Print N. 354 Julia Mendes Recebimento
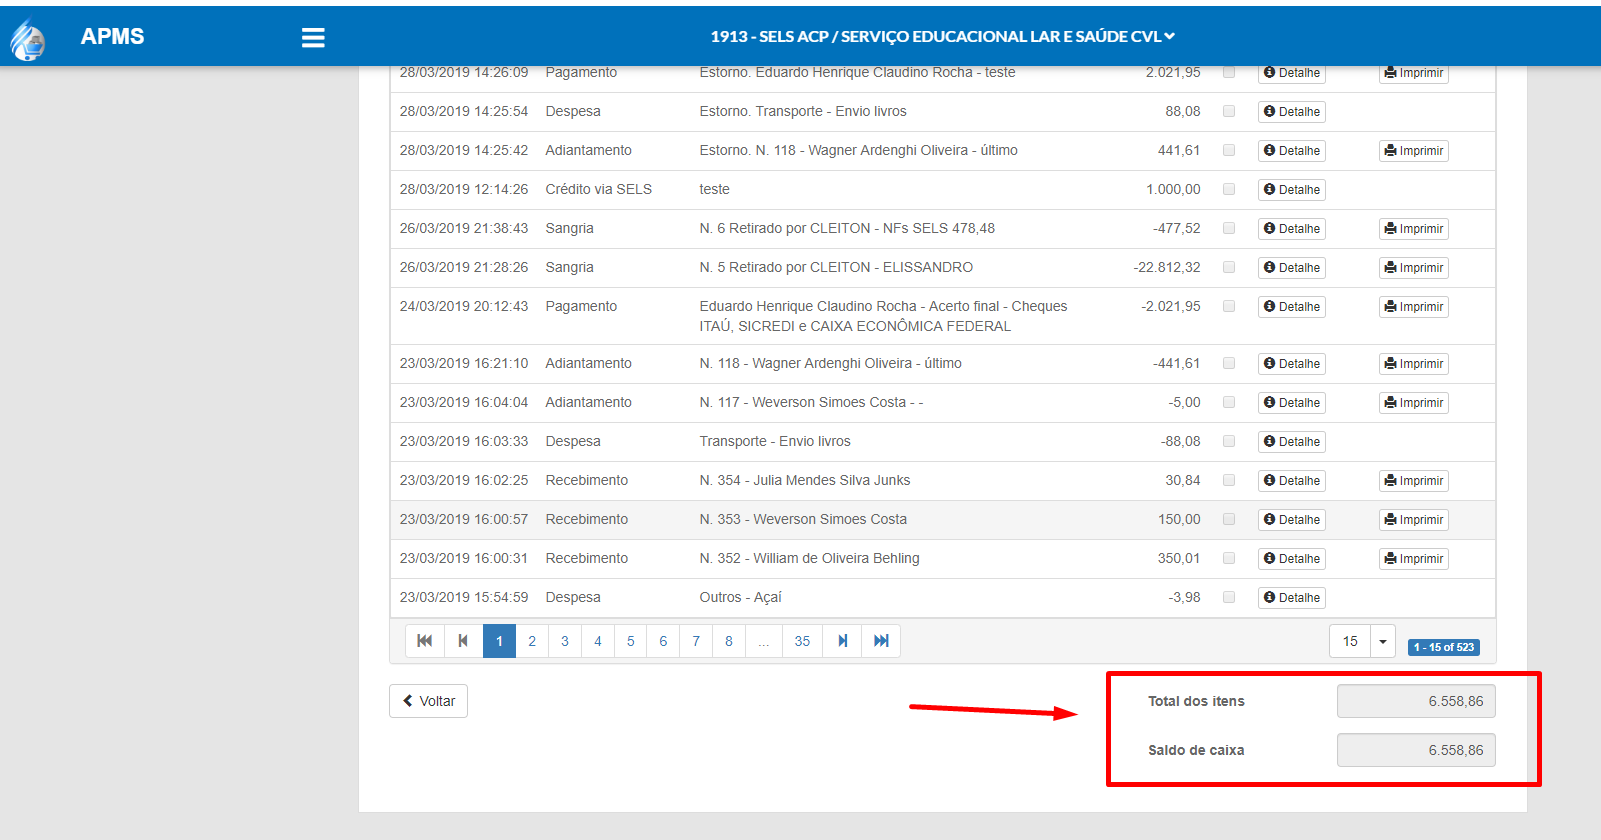 [1414, 481]
